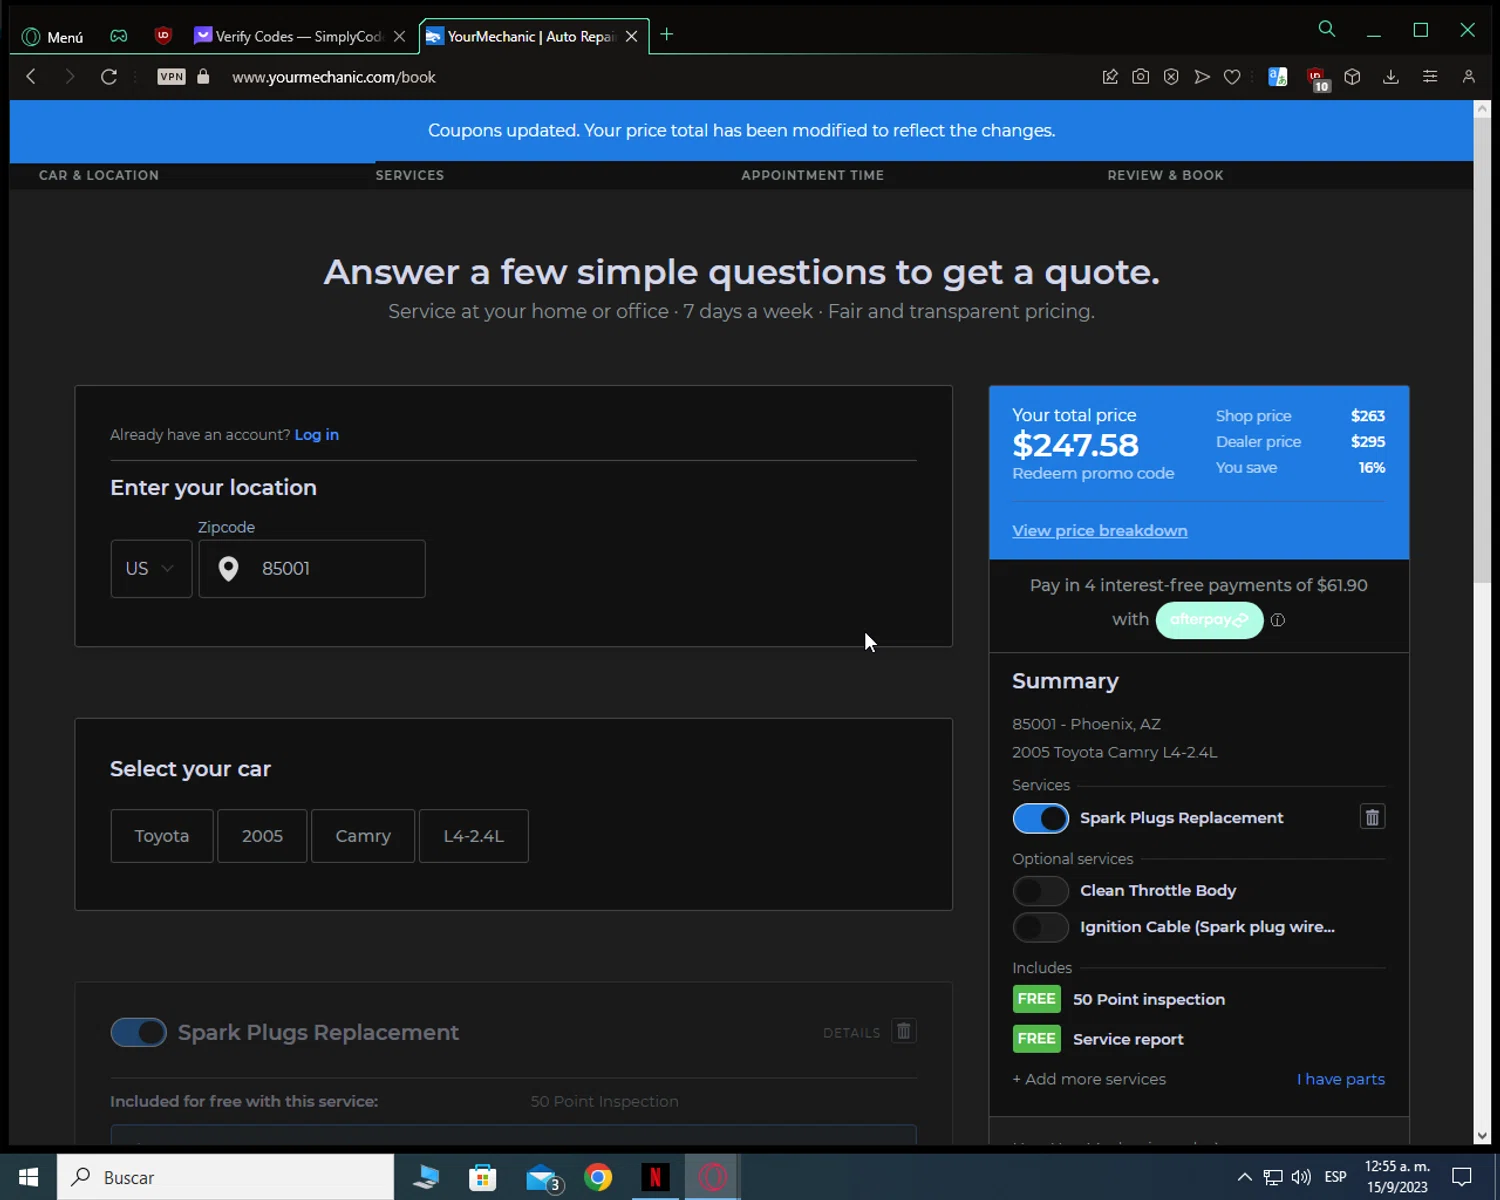Click the padlock site security icon
This screenshot has width=1500, height=1200.
coord(203,76)
